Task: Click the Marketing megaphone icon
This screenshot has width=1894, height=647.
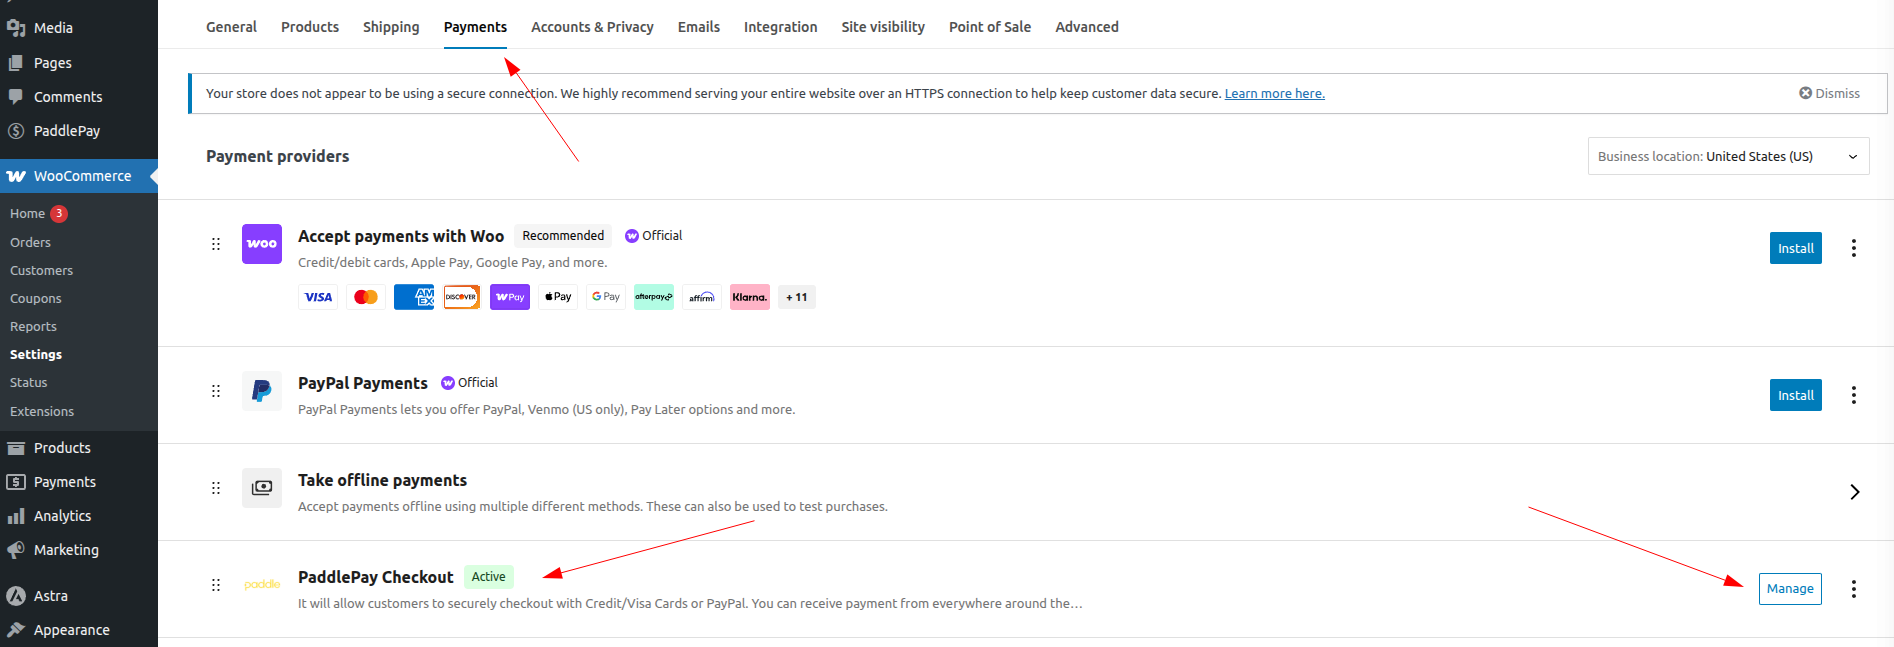Action: tap(16, 550)
